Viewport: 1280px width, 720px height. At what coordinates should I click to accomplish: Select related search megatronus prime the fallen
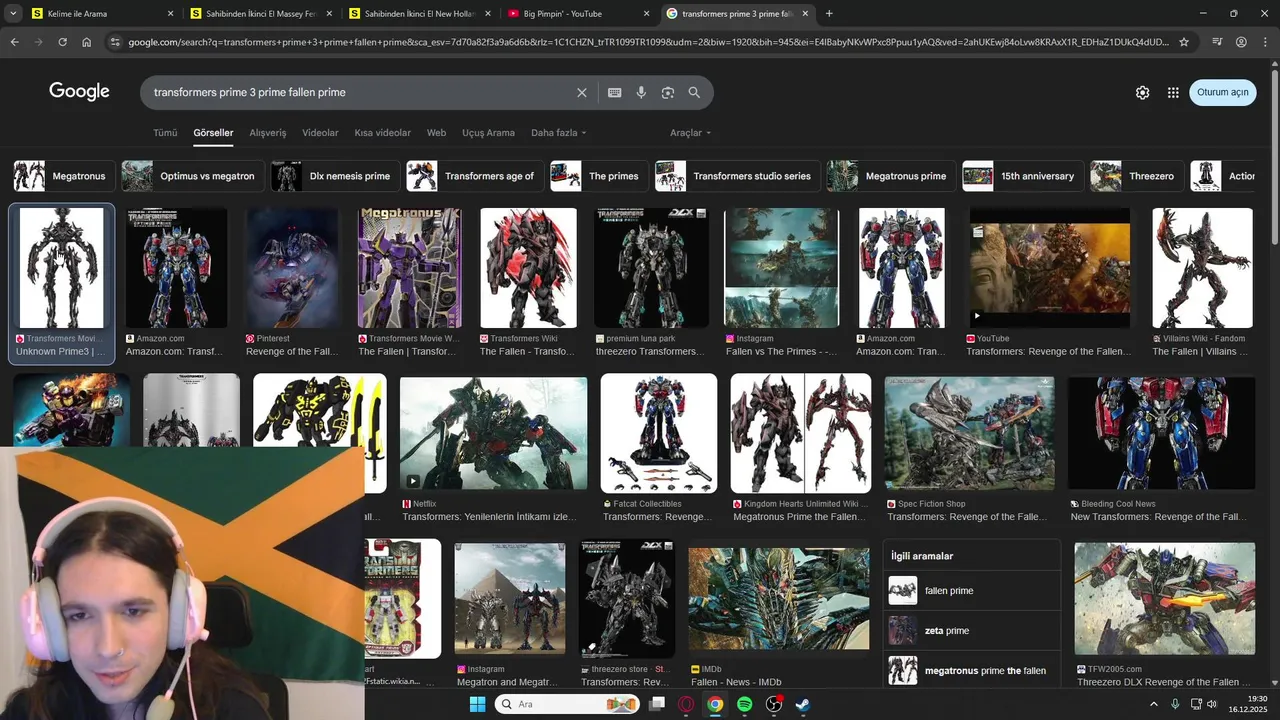pyautogui.click(x=971, y=671)
